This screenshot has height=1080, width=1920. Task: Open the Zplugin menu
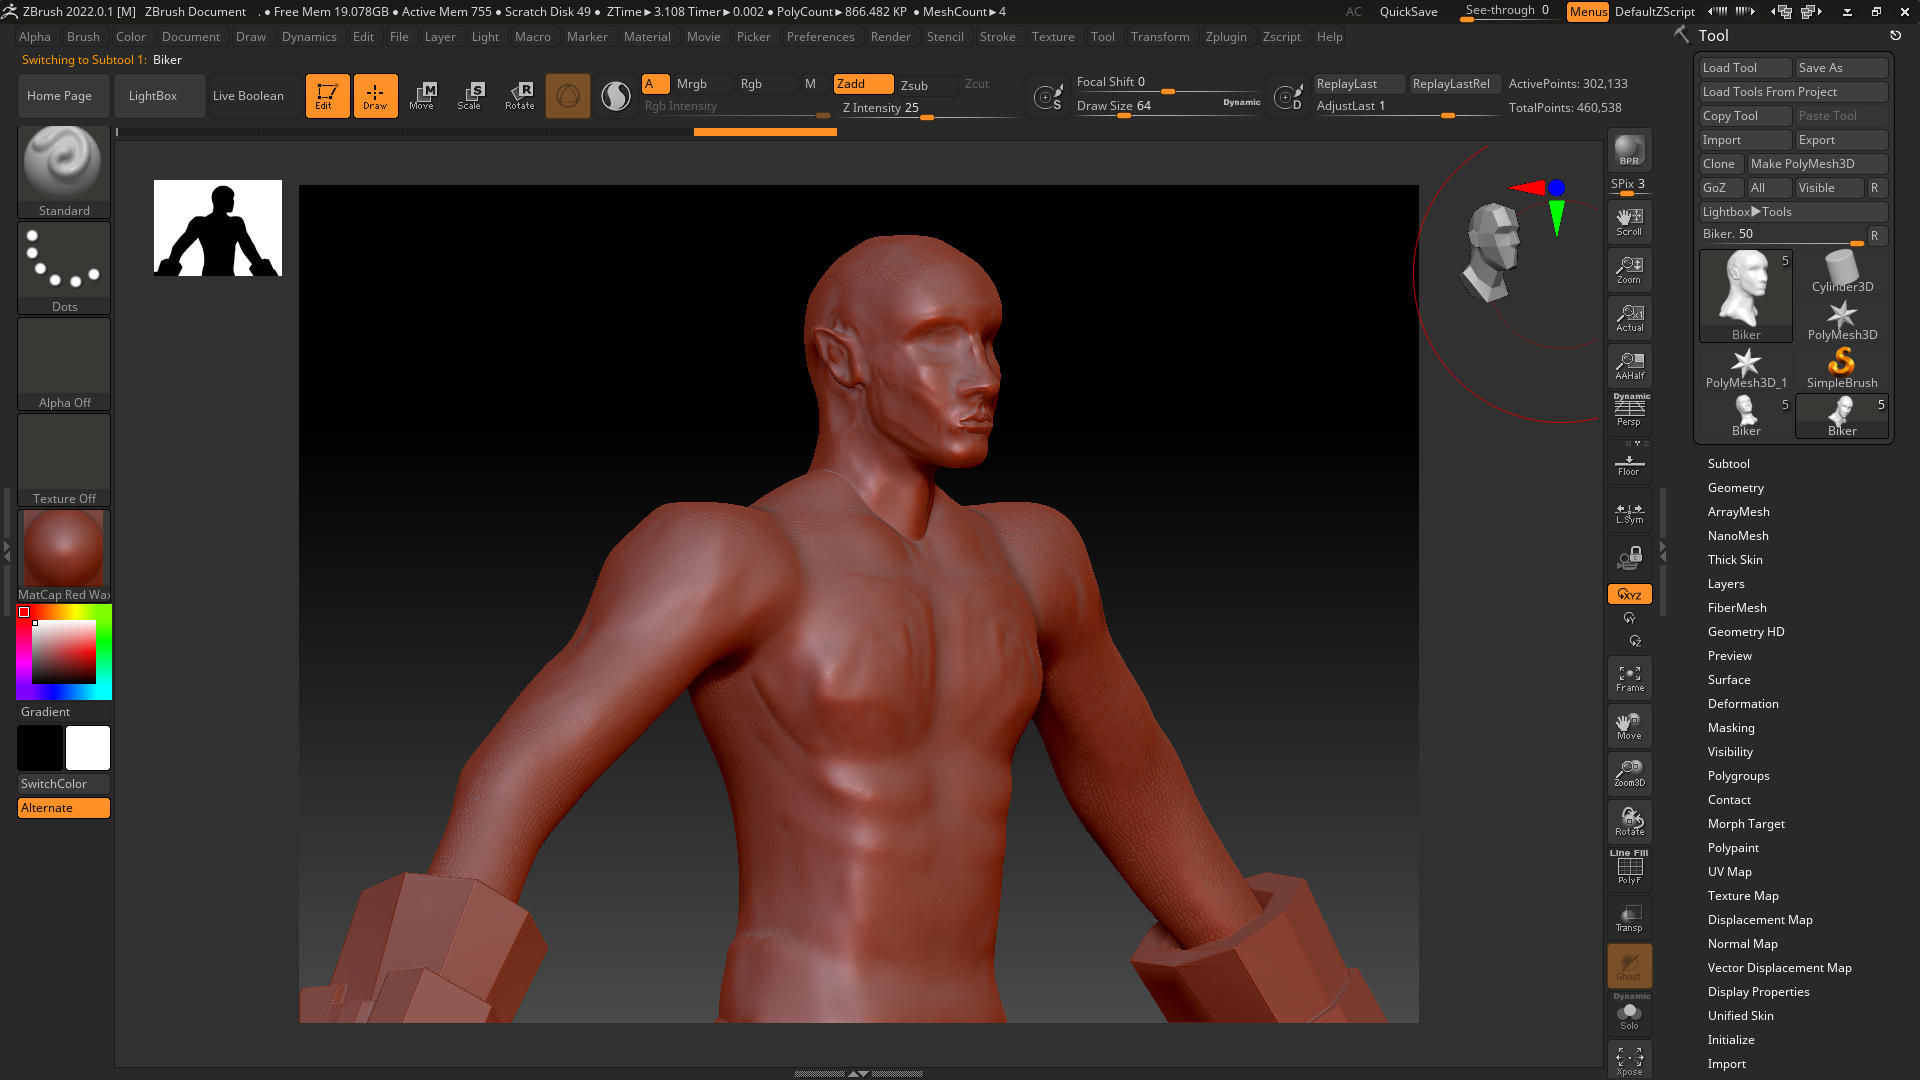[1225, 37]
